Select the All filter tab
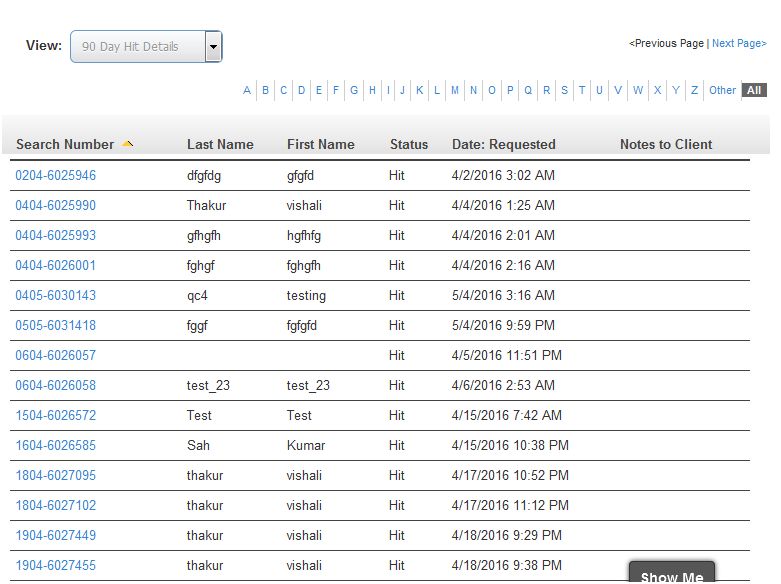781x584 pixels. 754,90
